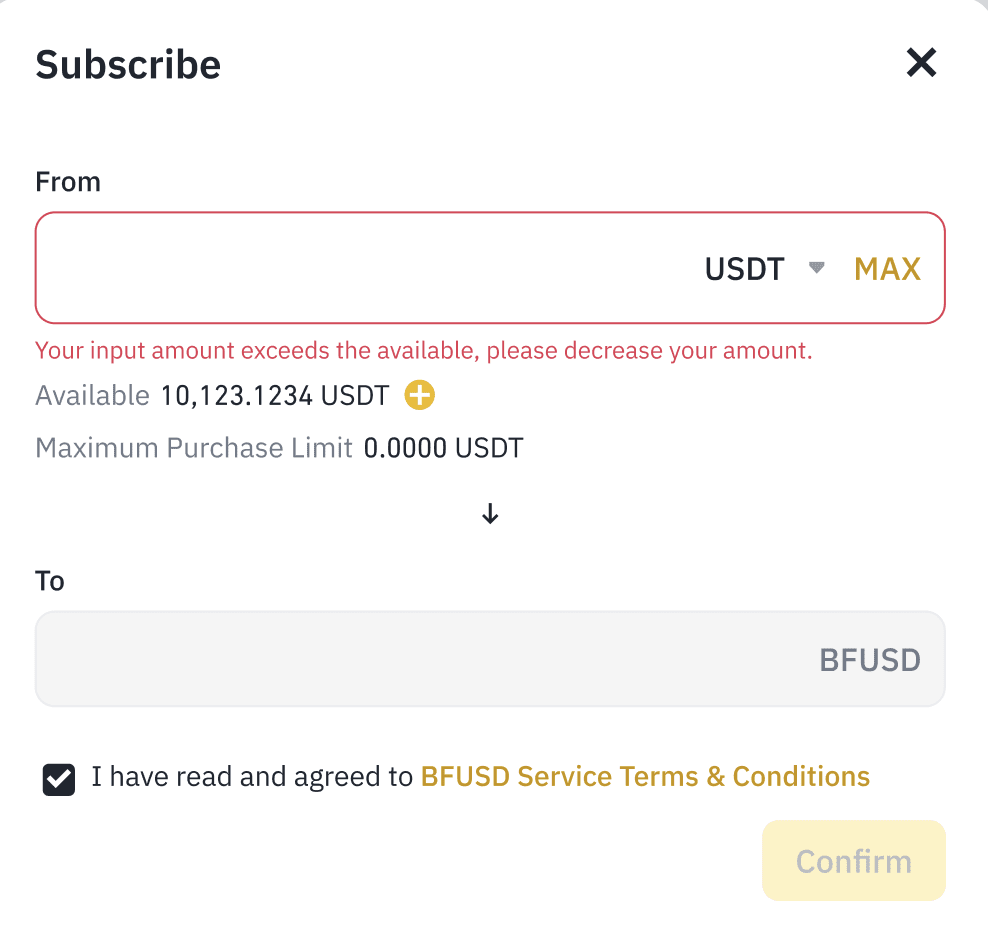Image resolution: width=988 pixels, height=934 pixels.
Task: Click the Confirm button
Action: 854,861
